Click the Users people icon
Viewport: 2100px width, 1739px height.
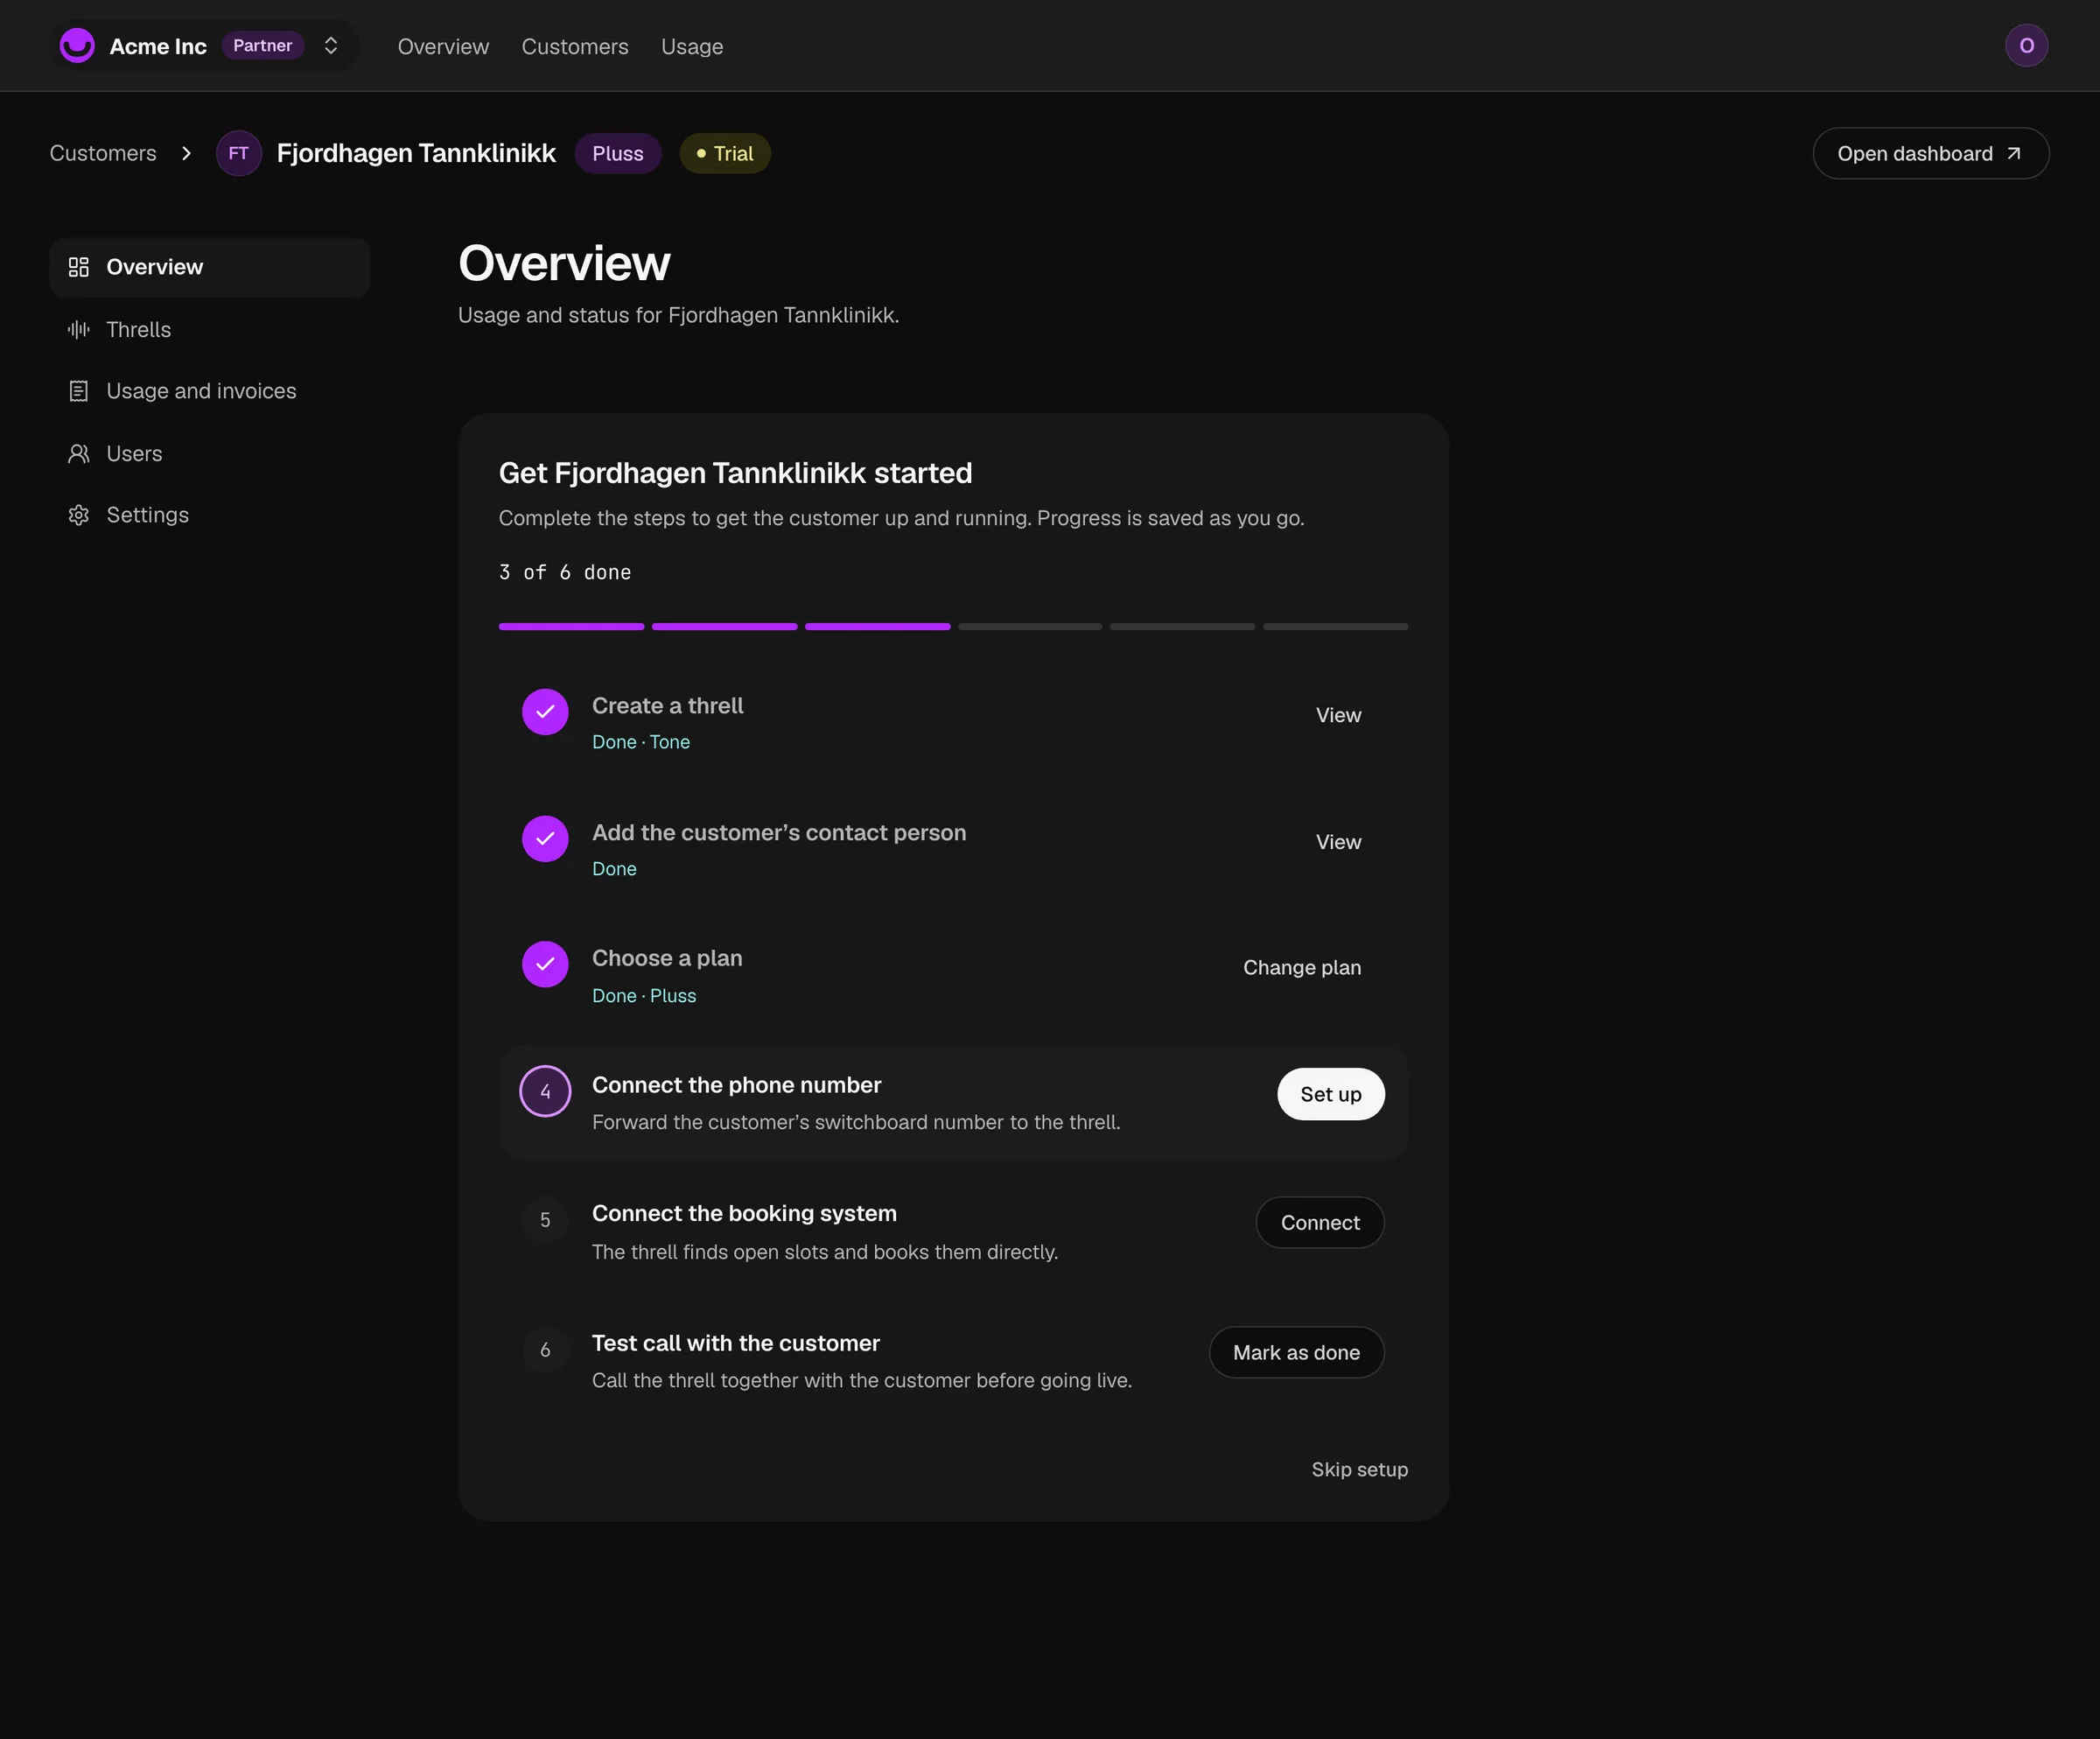tap(79, 454)
